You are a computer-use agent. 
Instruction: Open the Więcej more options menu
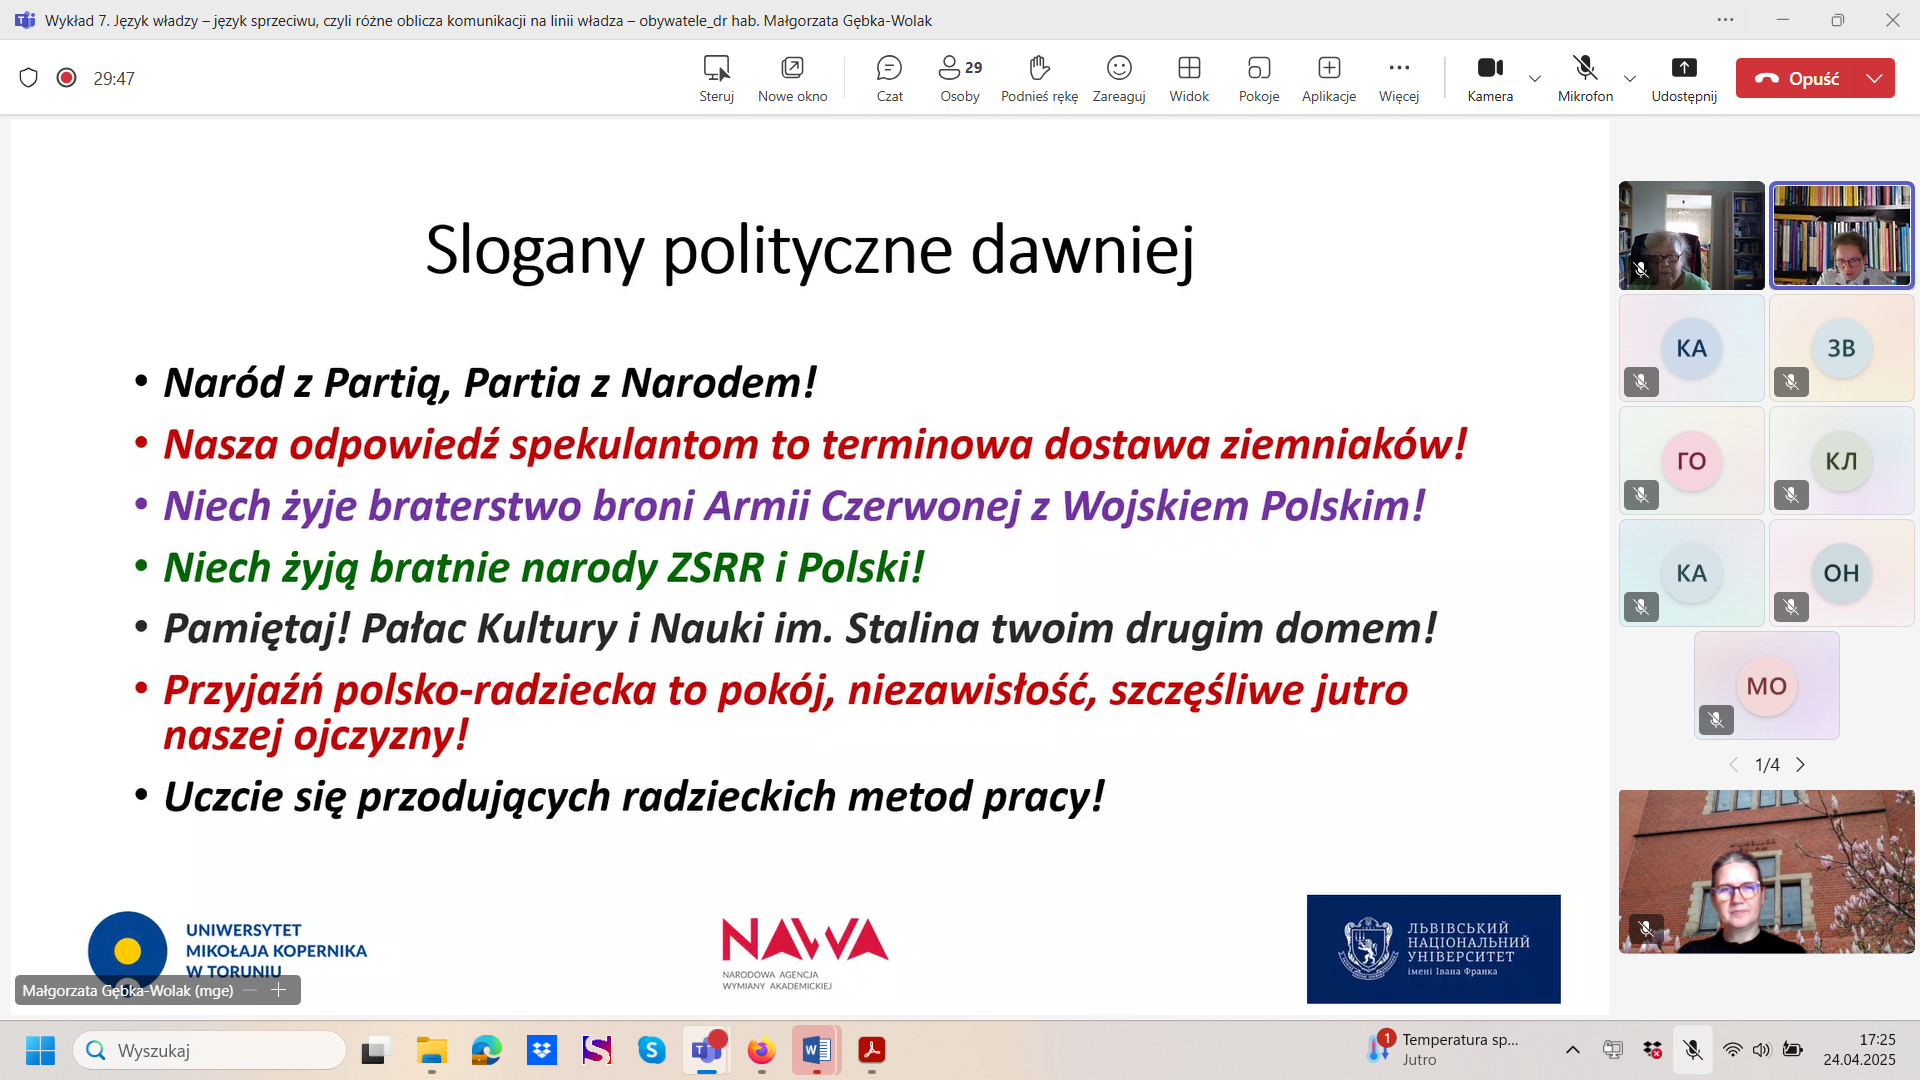[1398, 78]
